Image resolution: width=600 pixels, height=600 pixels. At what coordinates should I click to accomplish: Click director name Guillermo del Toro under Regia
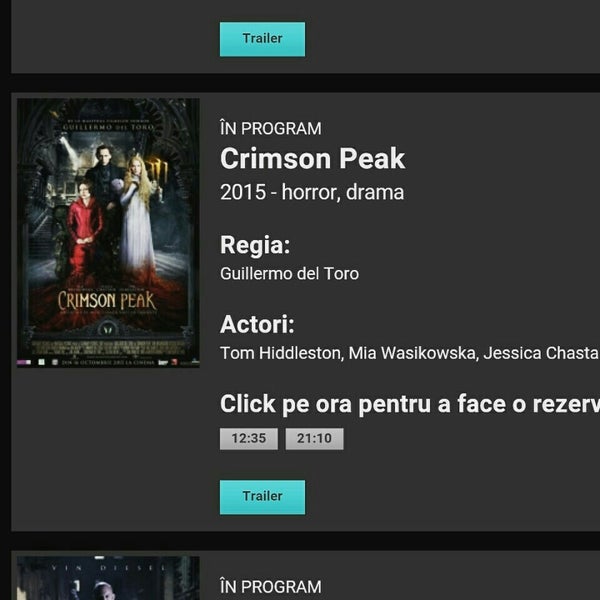pos(289,274)
